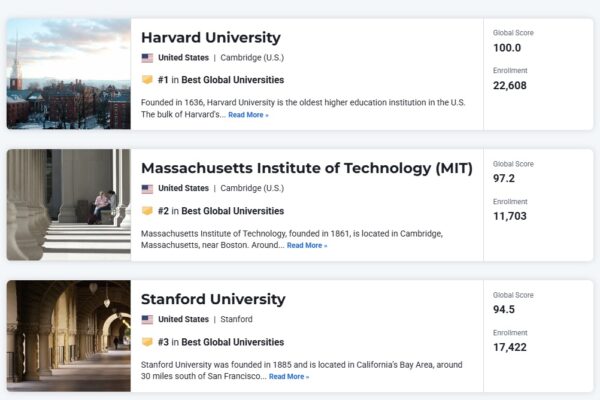Image resolution: width=600 pixels, height=400 pixels.
Task: Click Read More in Stanford's description
Action: click(289, 377)
